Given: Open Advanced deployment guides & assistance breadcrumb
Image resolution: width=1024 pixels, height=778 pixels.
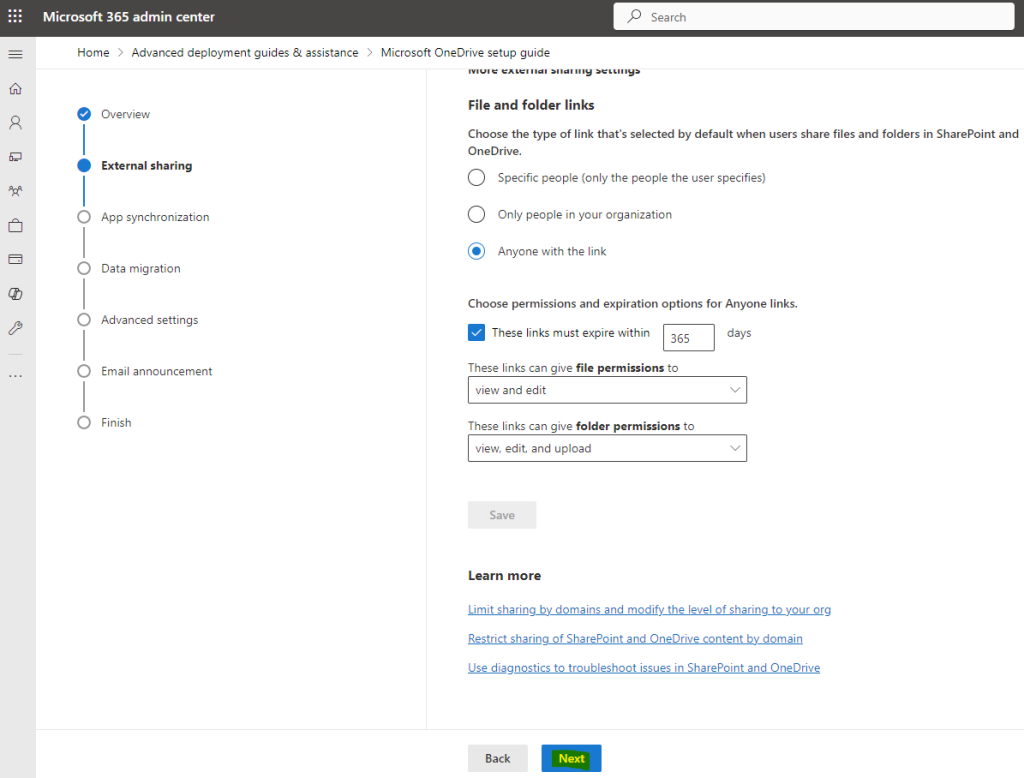Looking at the screenshot, I should pos(245,52).
